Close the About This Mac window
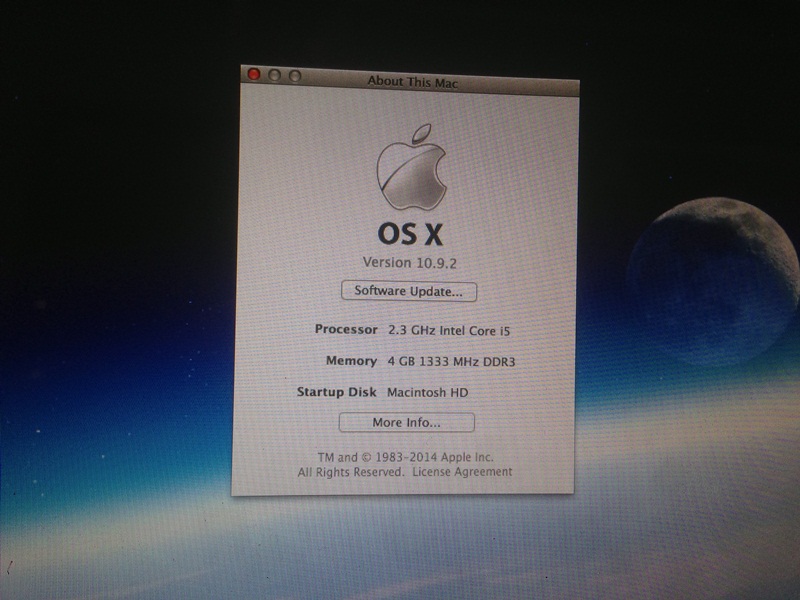The image size is (800, 600). pos(254,75)
